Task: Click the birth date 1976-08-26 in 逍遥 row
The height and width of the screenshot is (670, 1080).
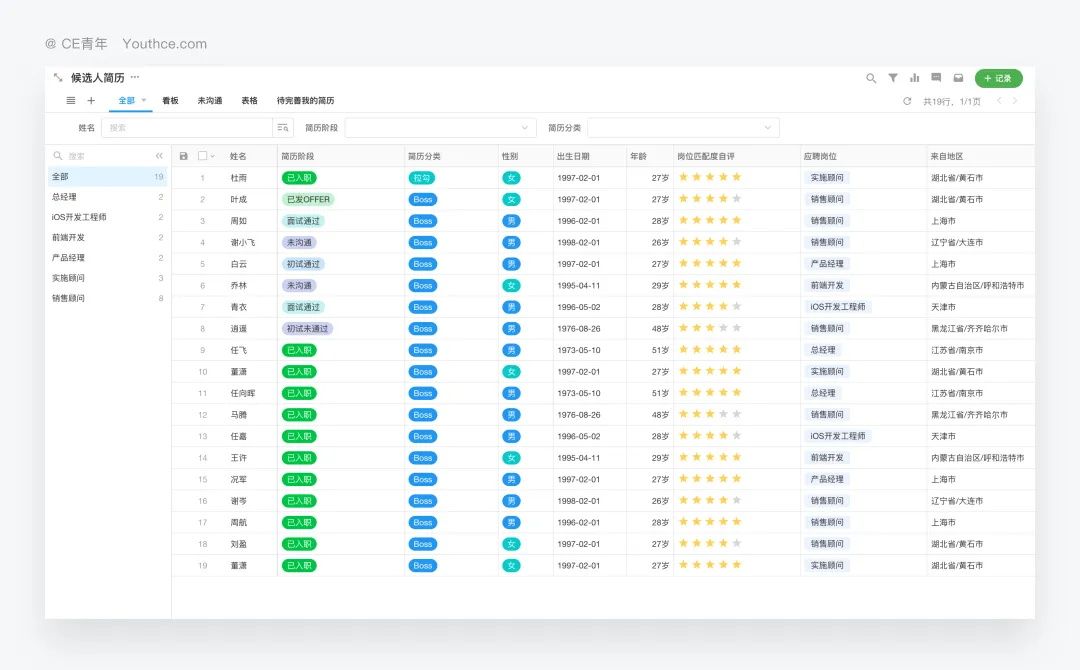Action: [579, 328]
